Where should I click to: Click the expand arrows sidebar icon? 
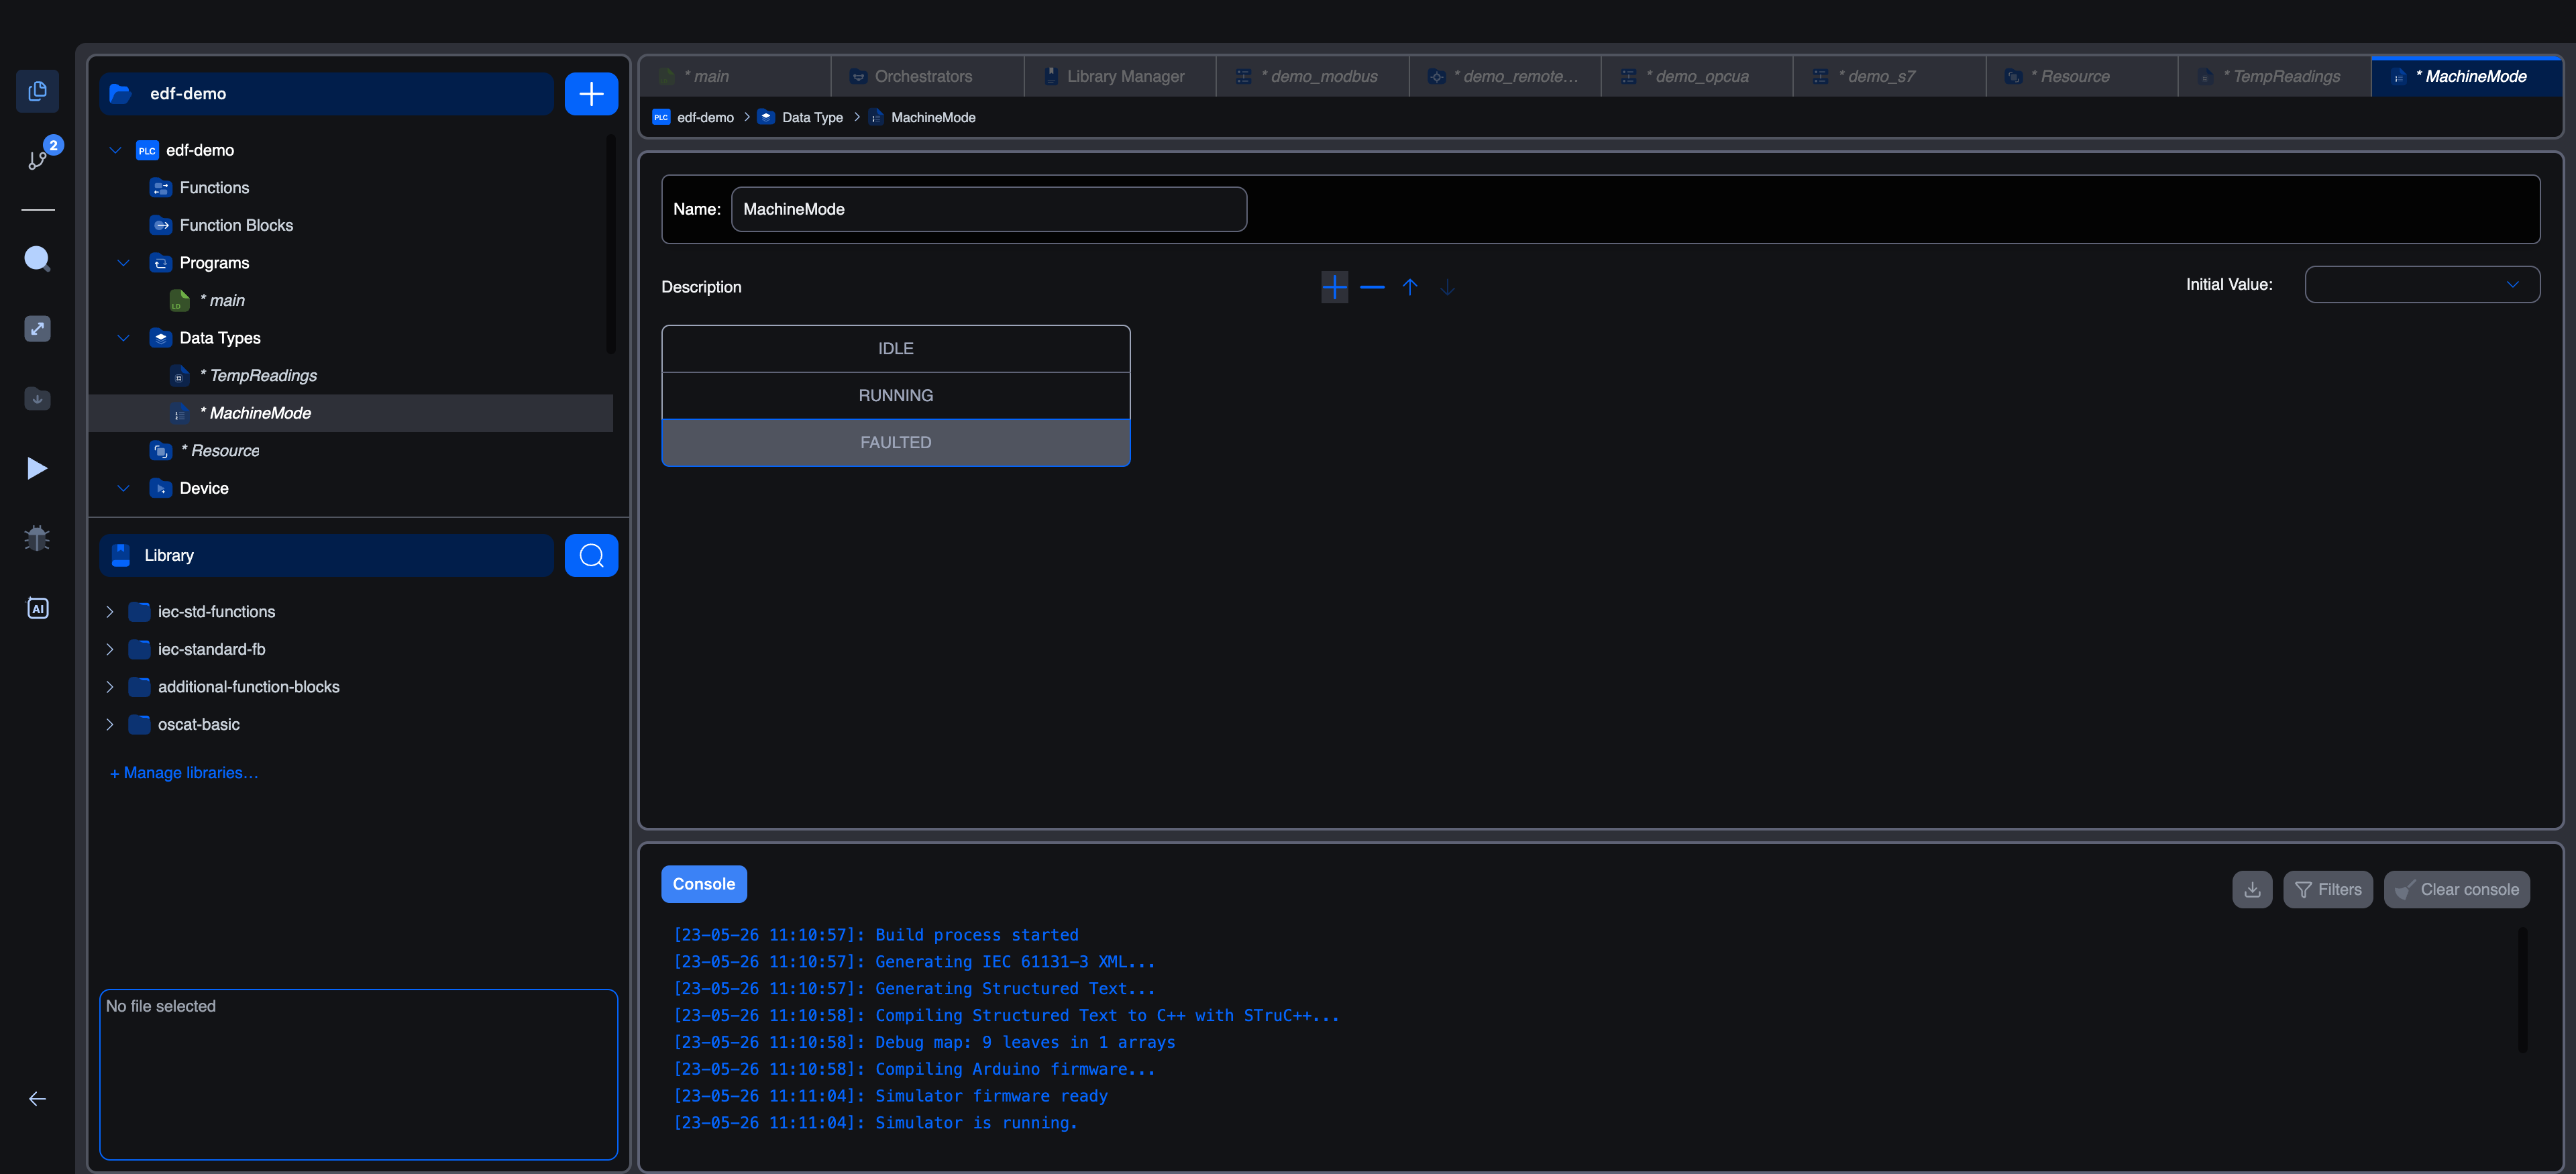(37, 329)
